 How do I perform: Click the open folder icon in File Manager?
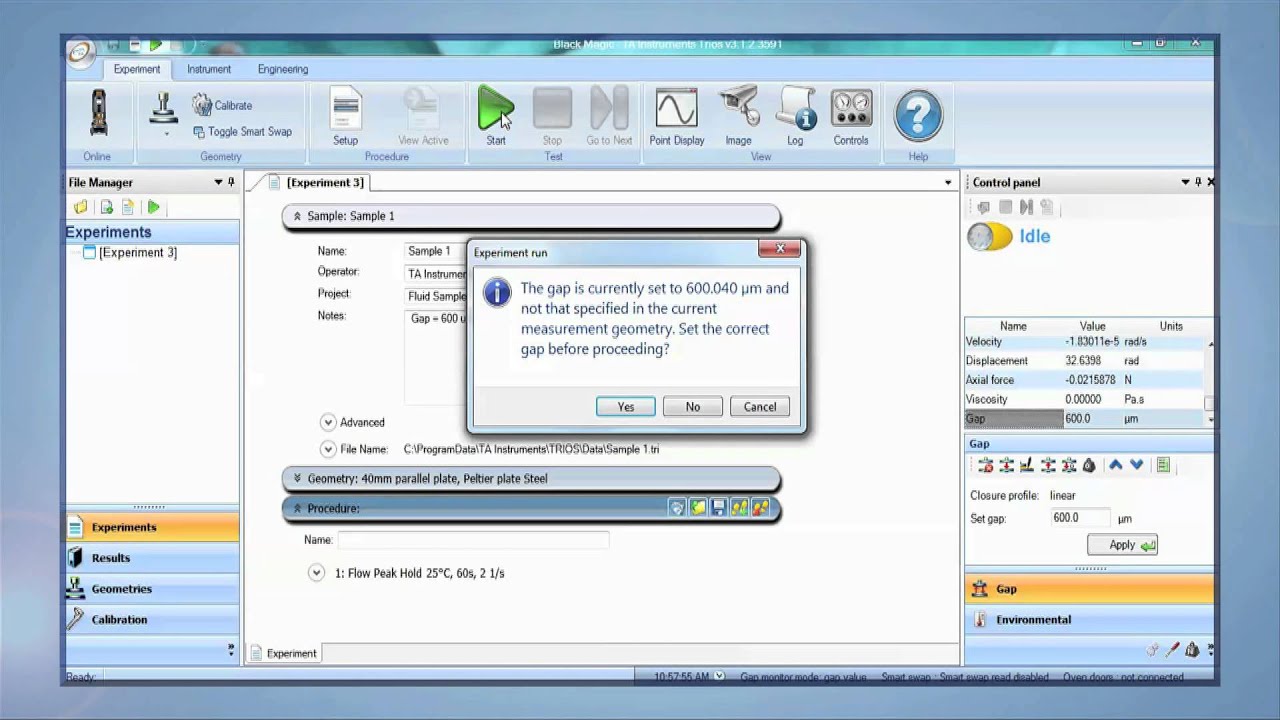[x=81, y=207]
